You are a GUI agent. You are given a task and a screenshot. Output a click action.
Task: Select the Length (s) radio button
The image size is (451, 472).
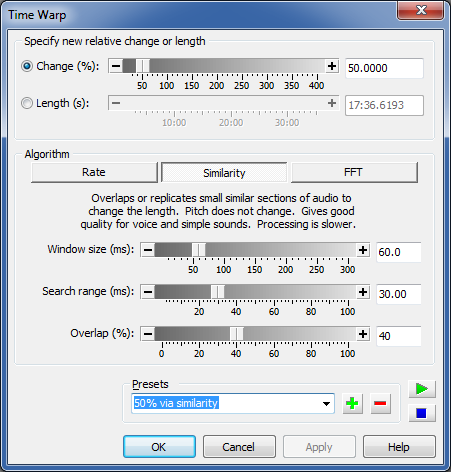point(27,103)
